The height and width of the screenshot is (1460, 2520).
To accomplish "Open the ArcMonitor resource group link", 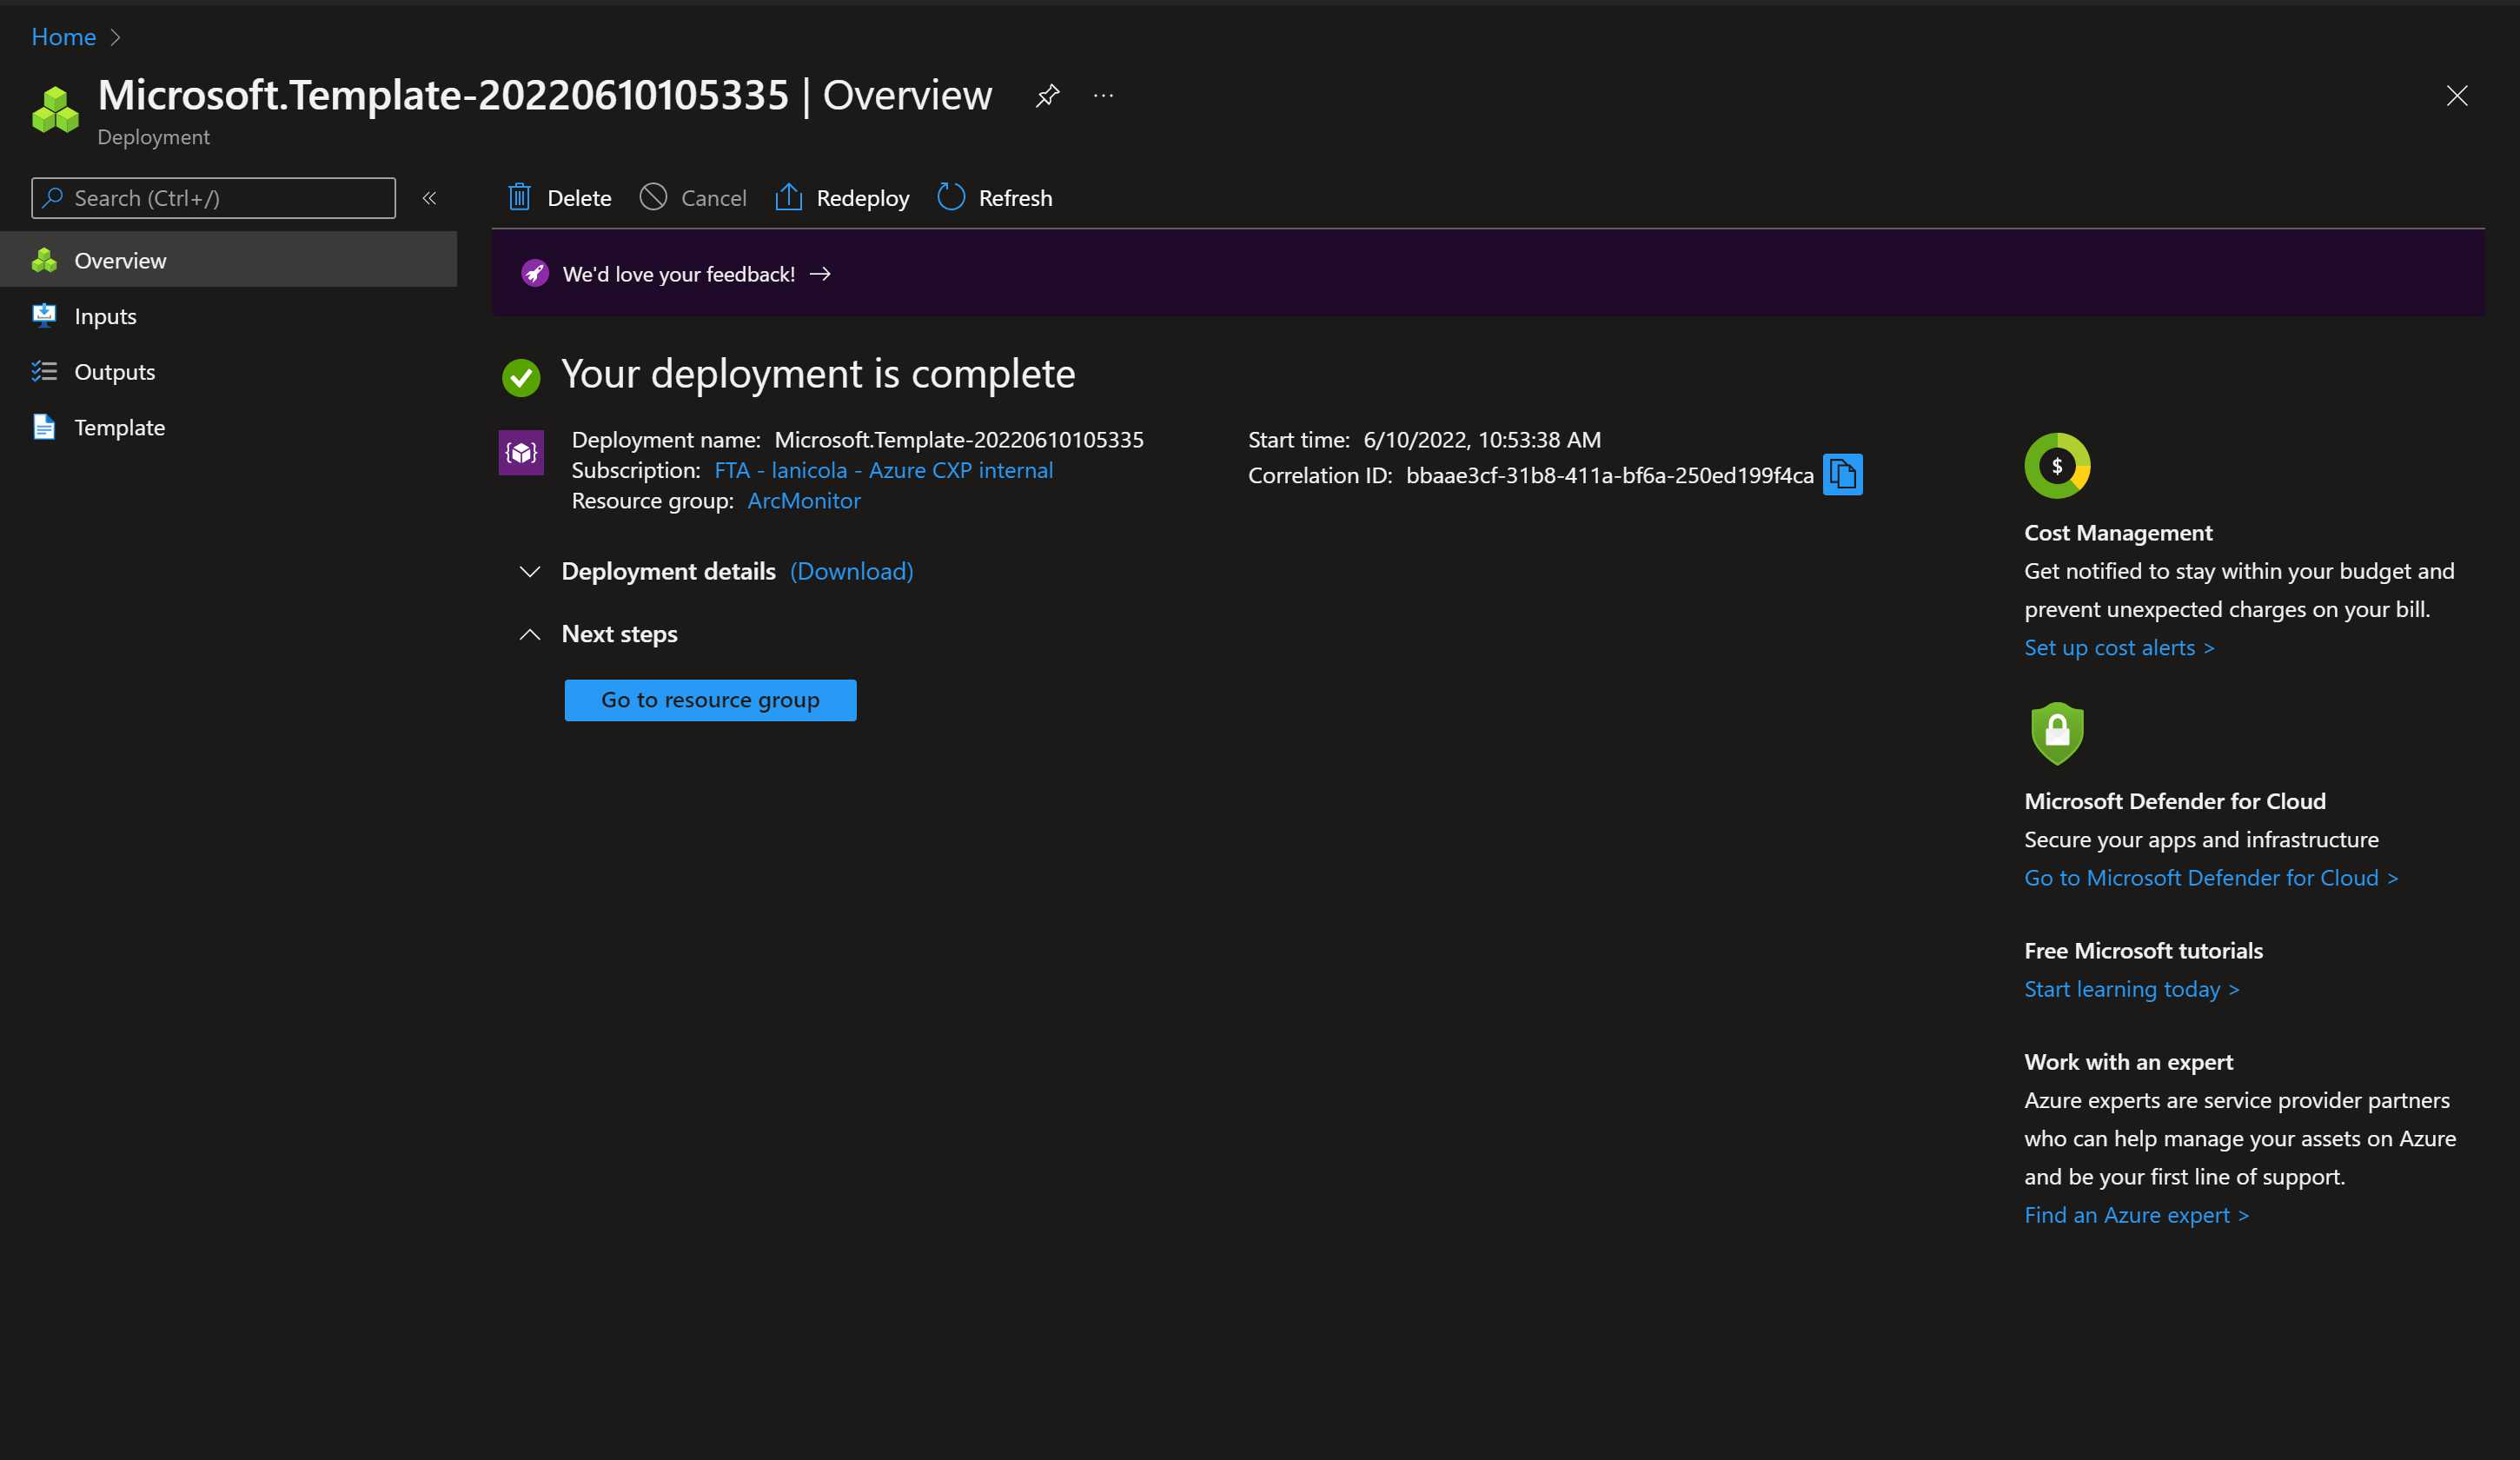I will point(803,501).
